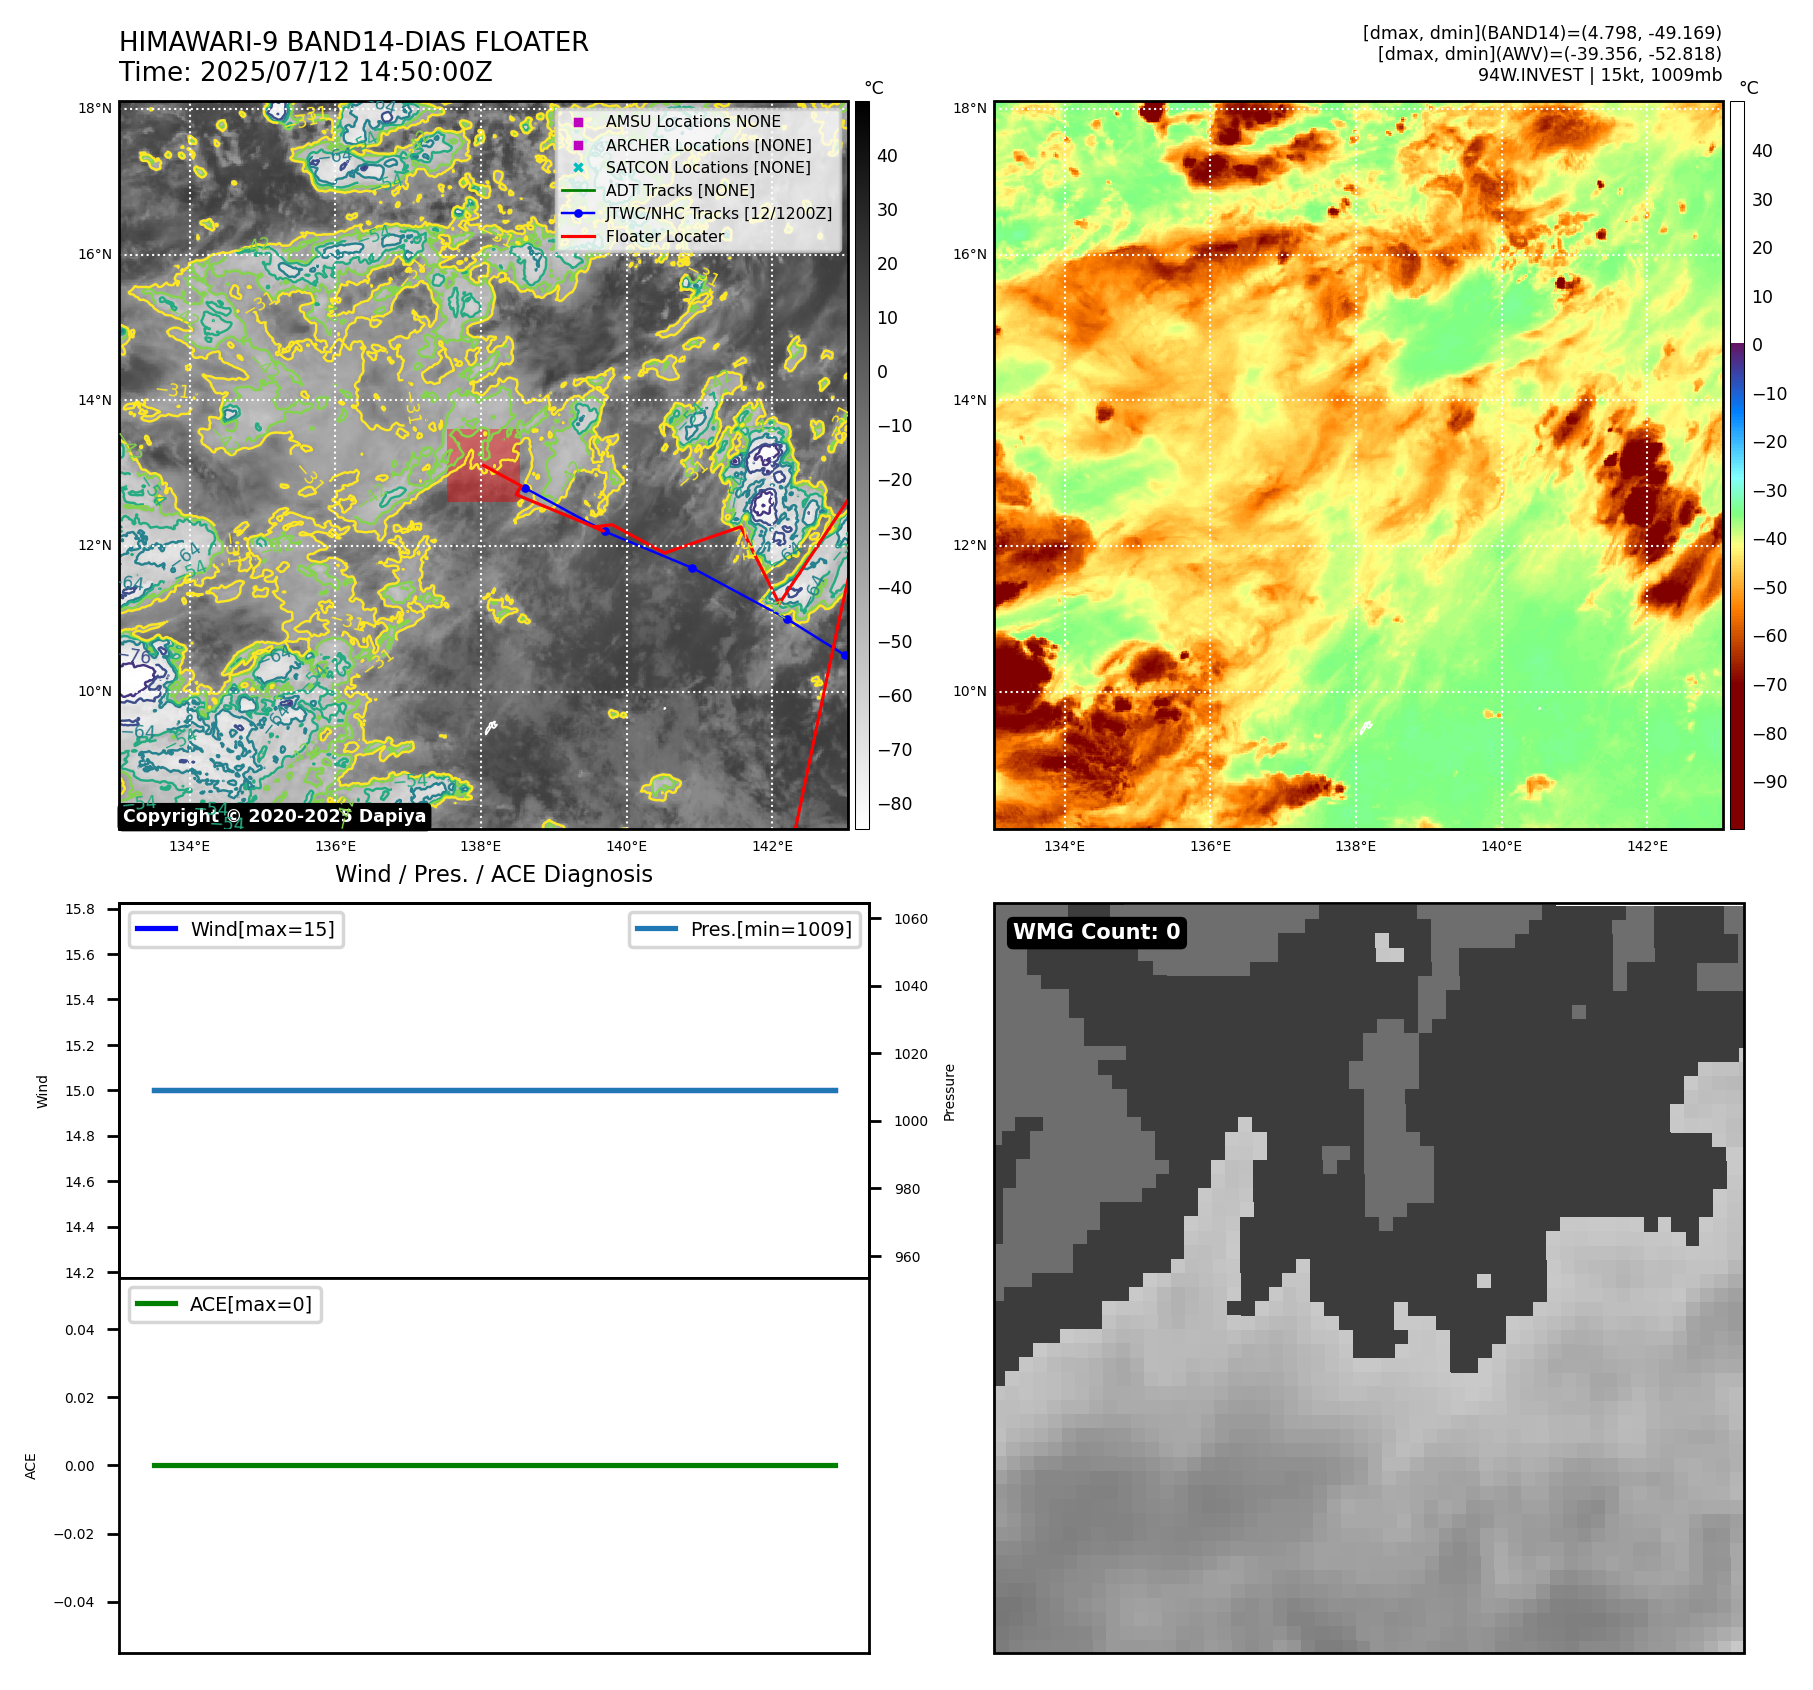Click the ARCHER Locations [NONE] legend text

pyautogui.click(x=709, y=145)
